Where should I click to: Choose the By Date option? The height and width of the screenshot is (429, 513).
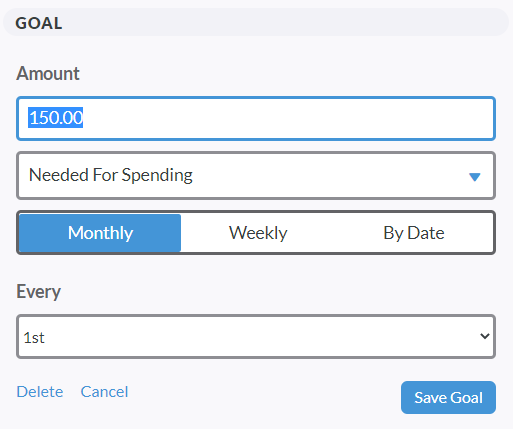414,233
